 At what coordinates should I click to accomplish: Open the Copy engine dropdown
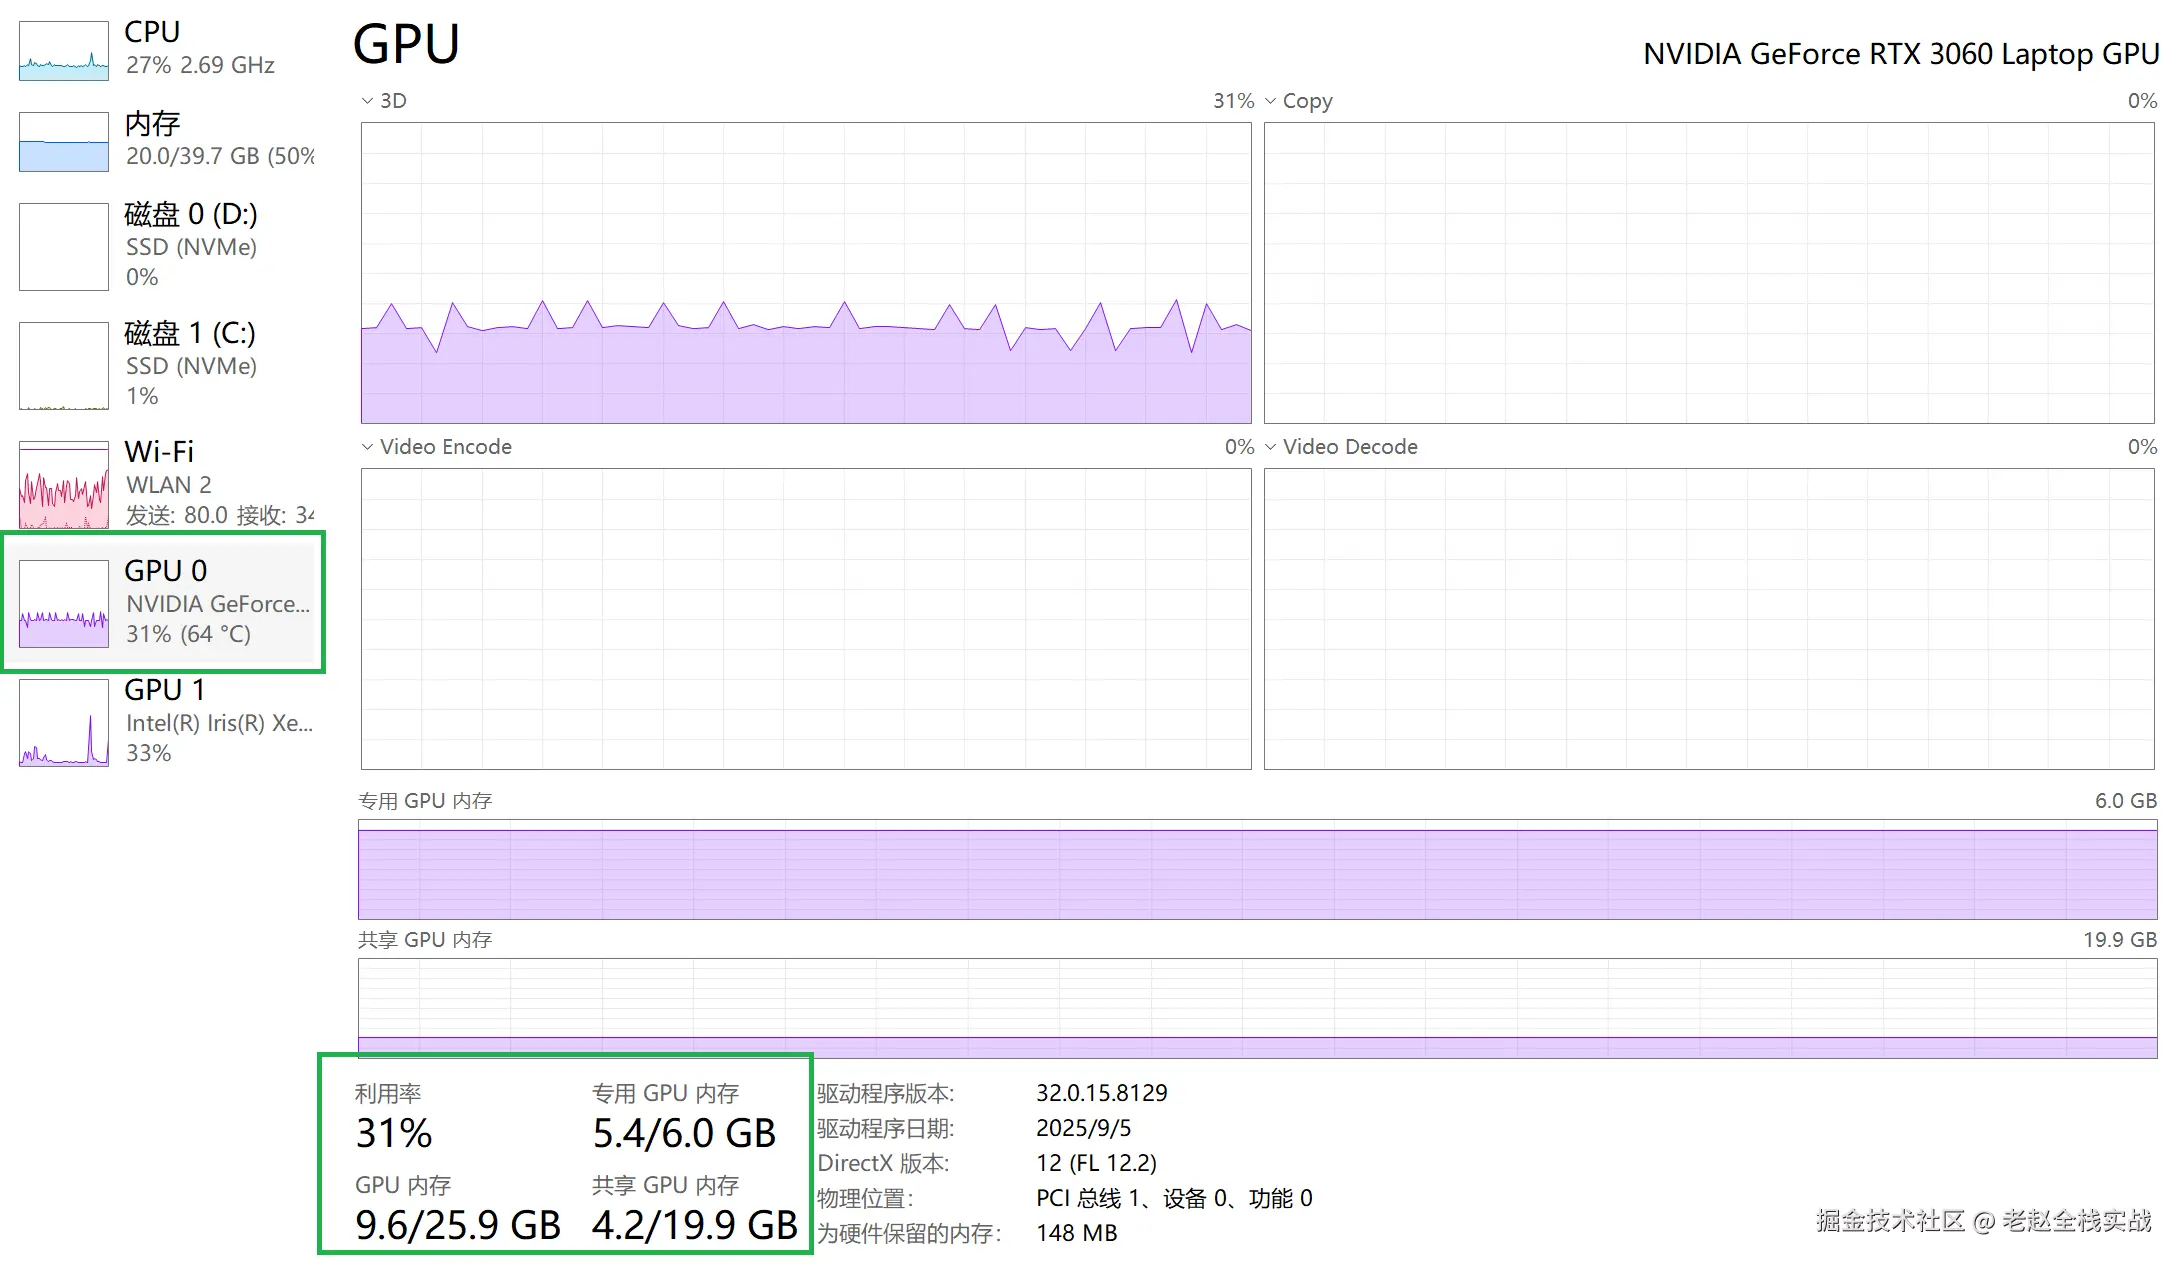[x=1271, y=100]
